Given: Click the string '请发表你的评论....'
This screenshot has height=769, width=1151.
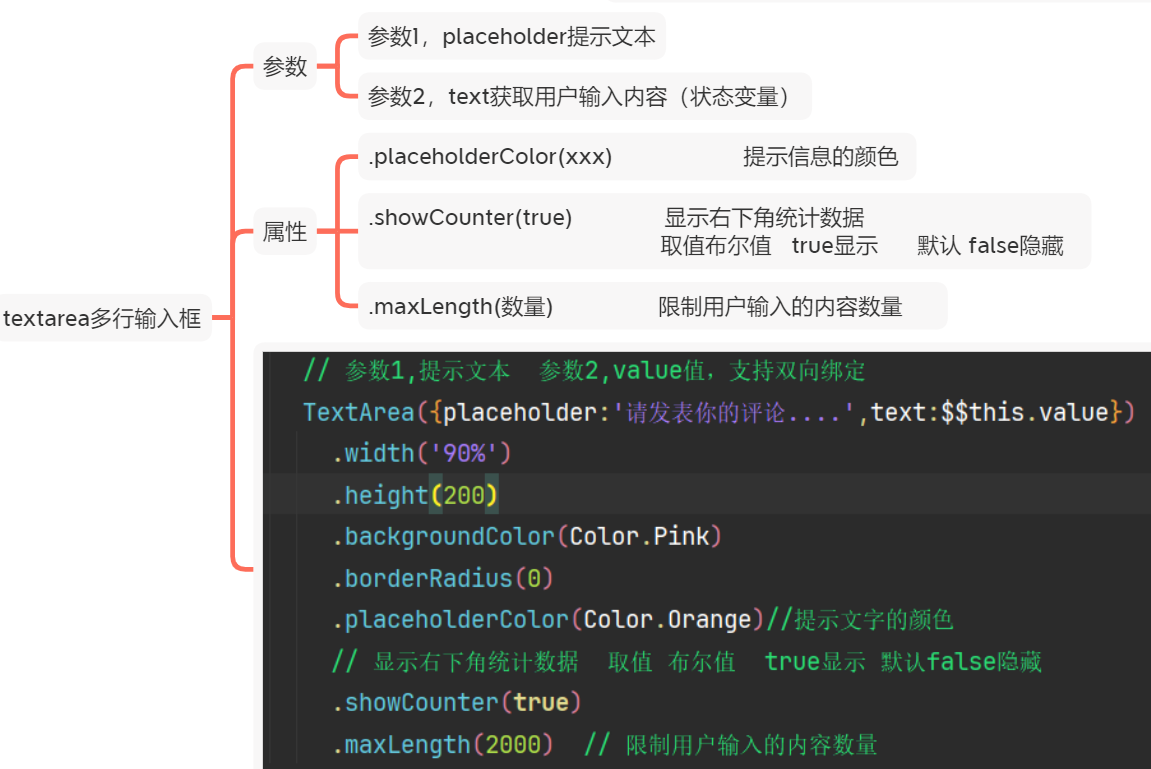Looking at the screenshot, I should click(732, 412).
